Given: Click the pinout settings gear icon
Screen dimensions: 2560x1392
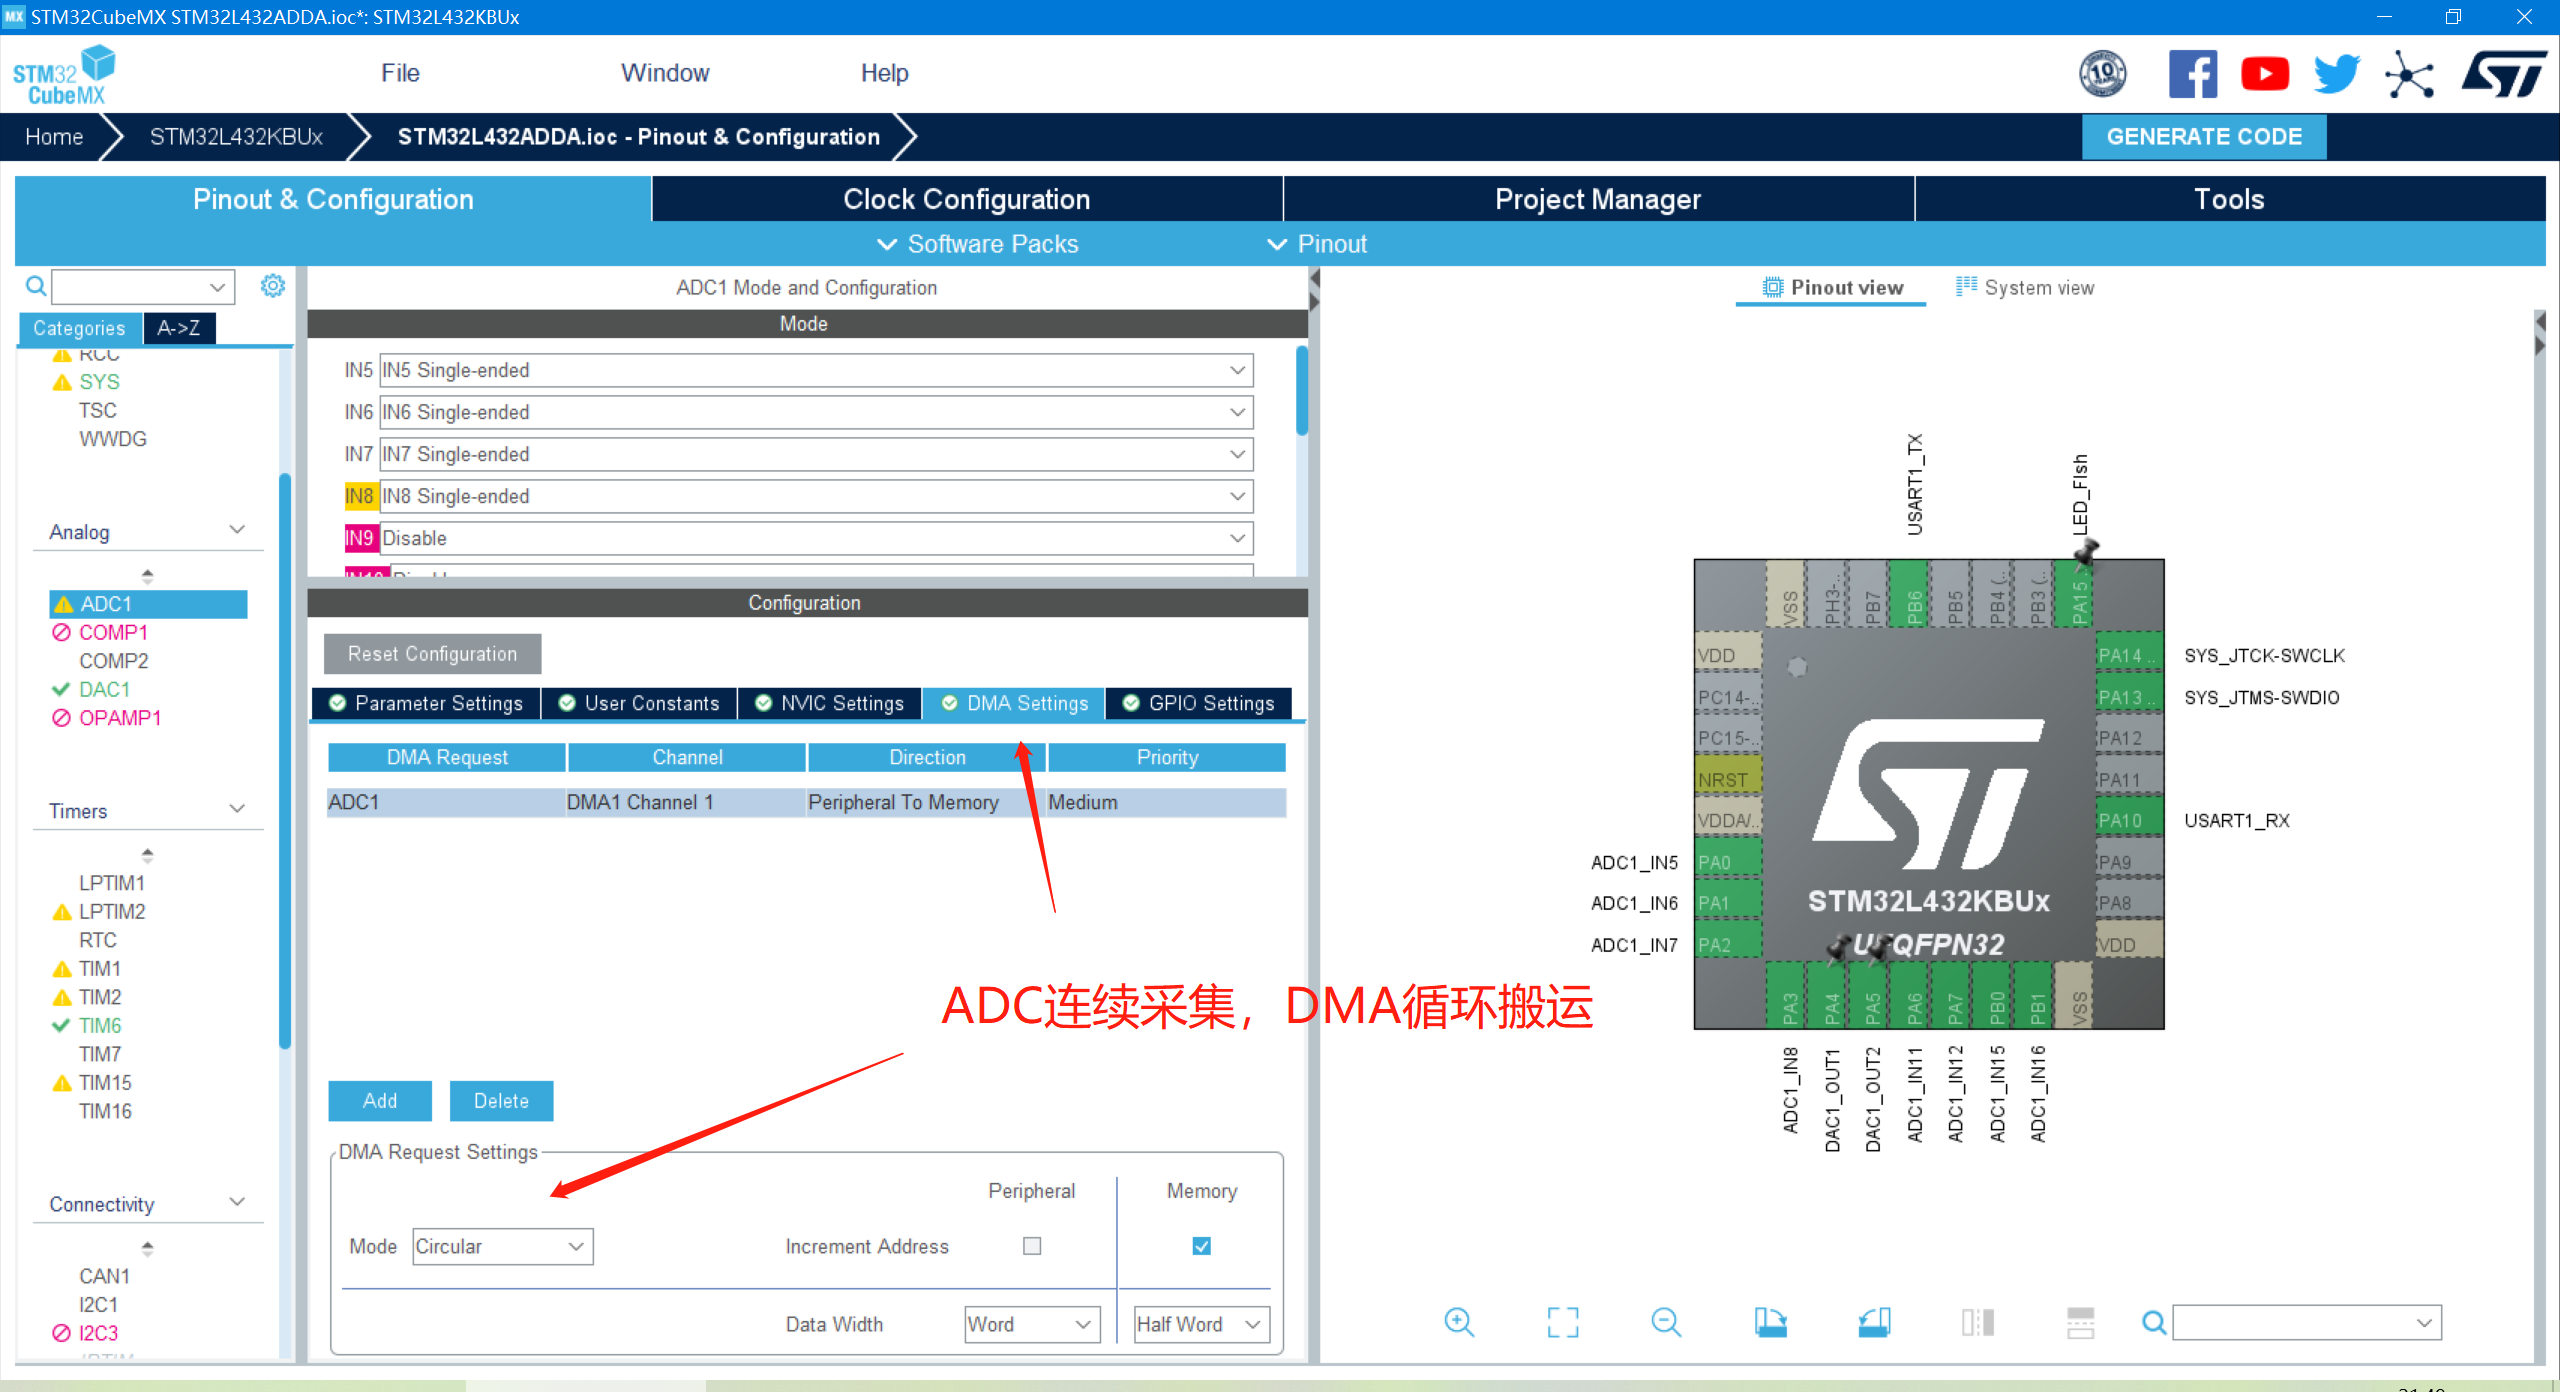Looking at the screenshot, I should [272, 286].
